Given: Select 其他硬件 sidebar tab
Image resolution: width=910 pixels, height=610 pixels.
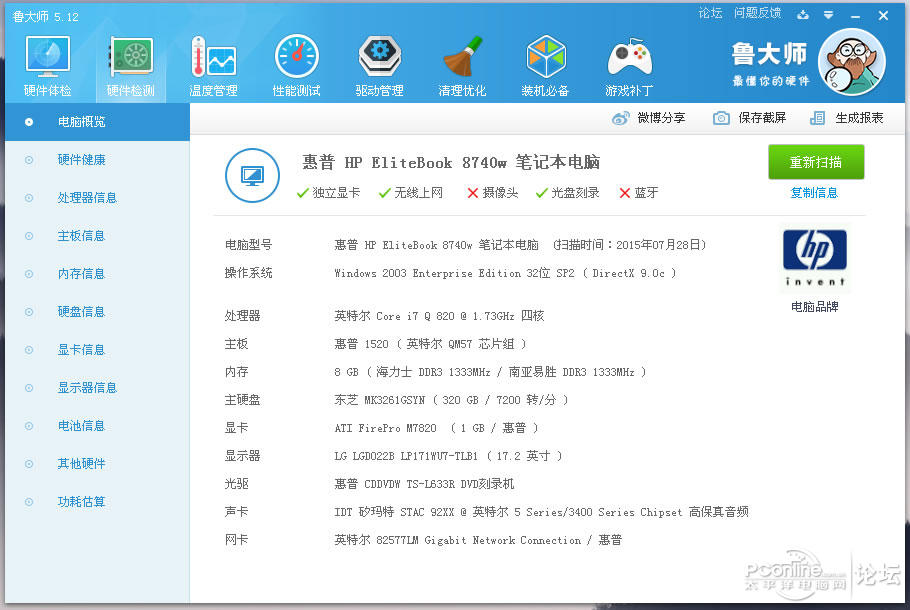Looking at the screenshot, I should click(98, 464).
